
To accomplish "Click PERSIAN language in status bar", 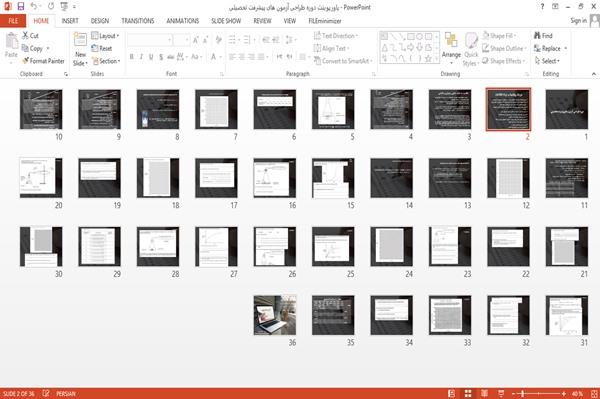I will point(66,393).
